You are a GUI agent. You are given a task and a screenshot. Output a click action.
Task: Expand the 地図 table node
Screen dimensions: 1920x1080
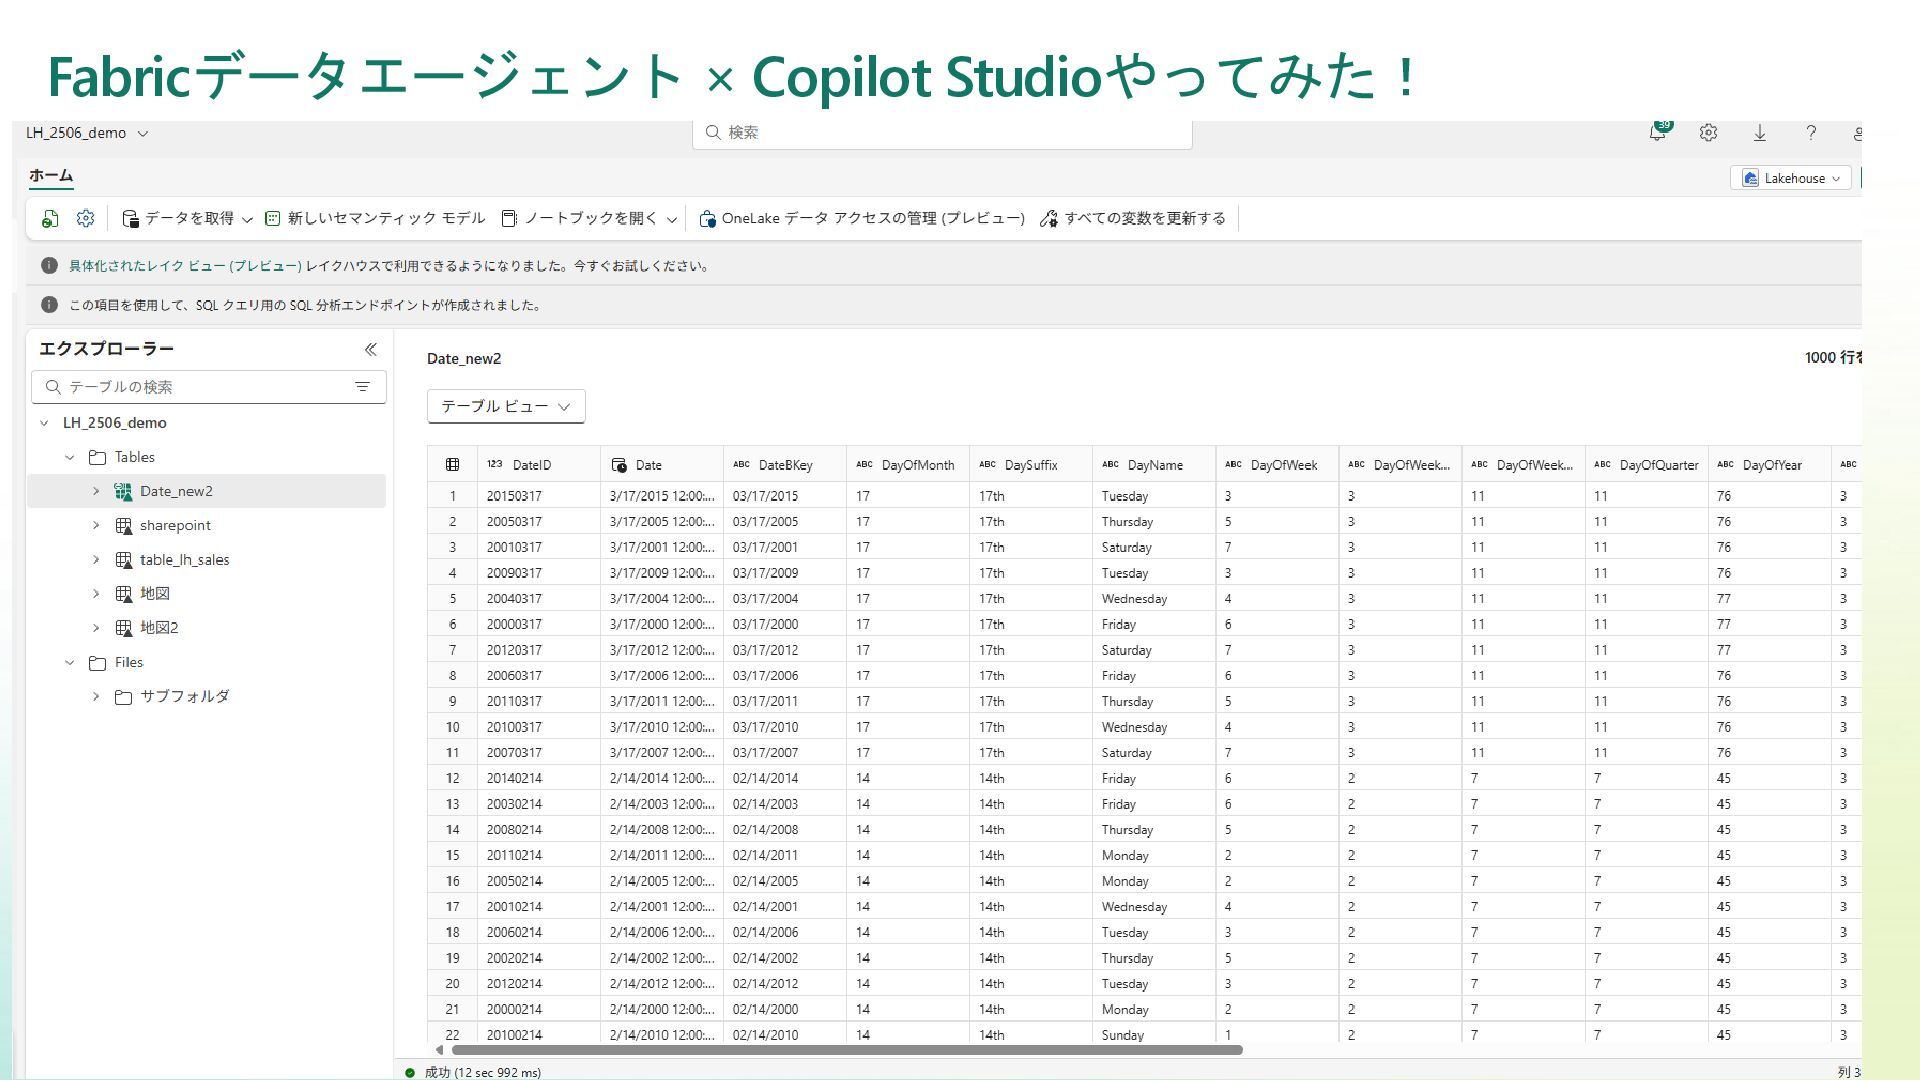pos(96,594)
